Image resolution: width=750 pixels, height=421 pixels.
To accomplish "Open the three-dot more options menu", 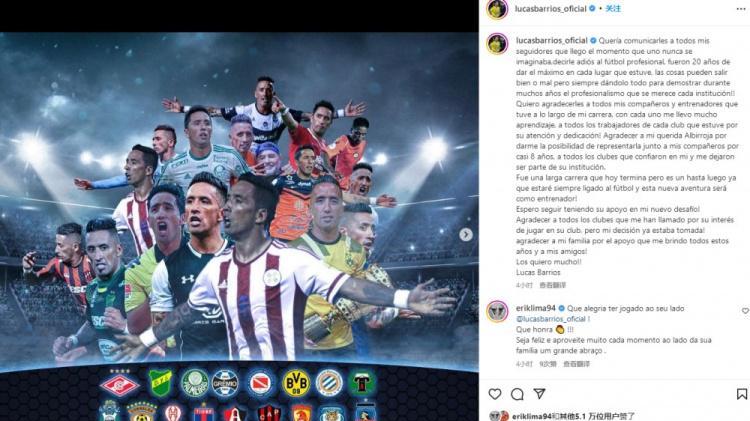I will pyautogui.click(x=741, y=9).
